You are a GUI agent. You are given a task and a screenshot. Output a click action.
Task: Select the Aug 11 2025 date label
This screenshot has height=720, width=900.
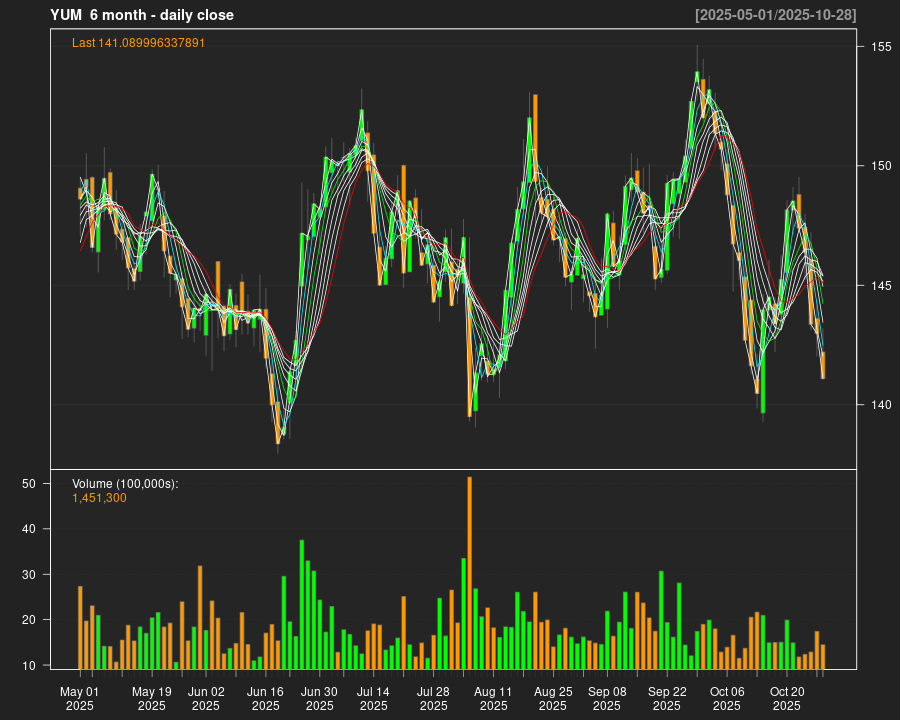[493, 698]
